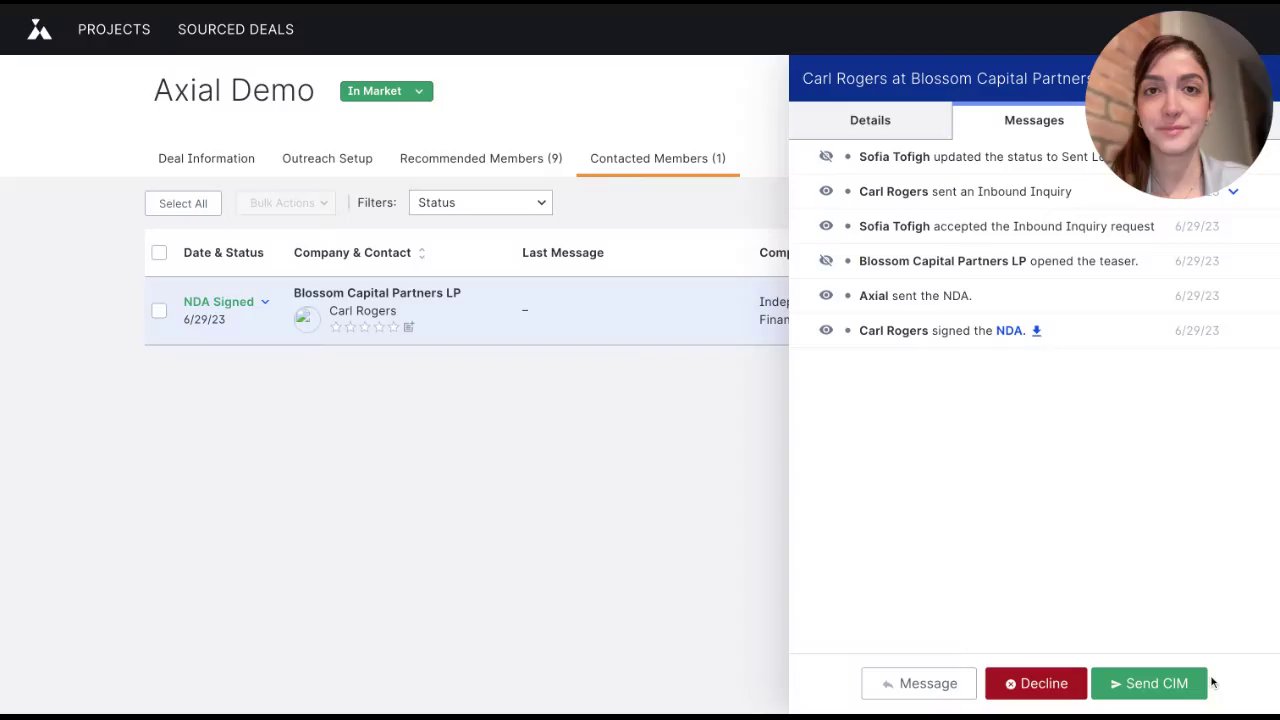Click Carl Rogers at Blossom Capital Partners header
1280x720 pixels.
point(946,78)
